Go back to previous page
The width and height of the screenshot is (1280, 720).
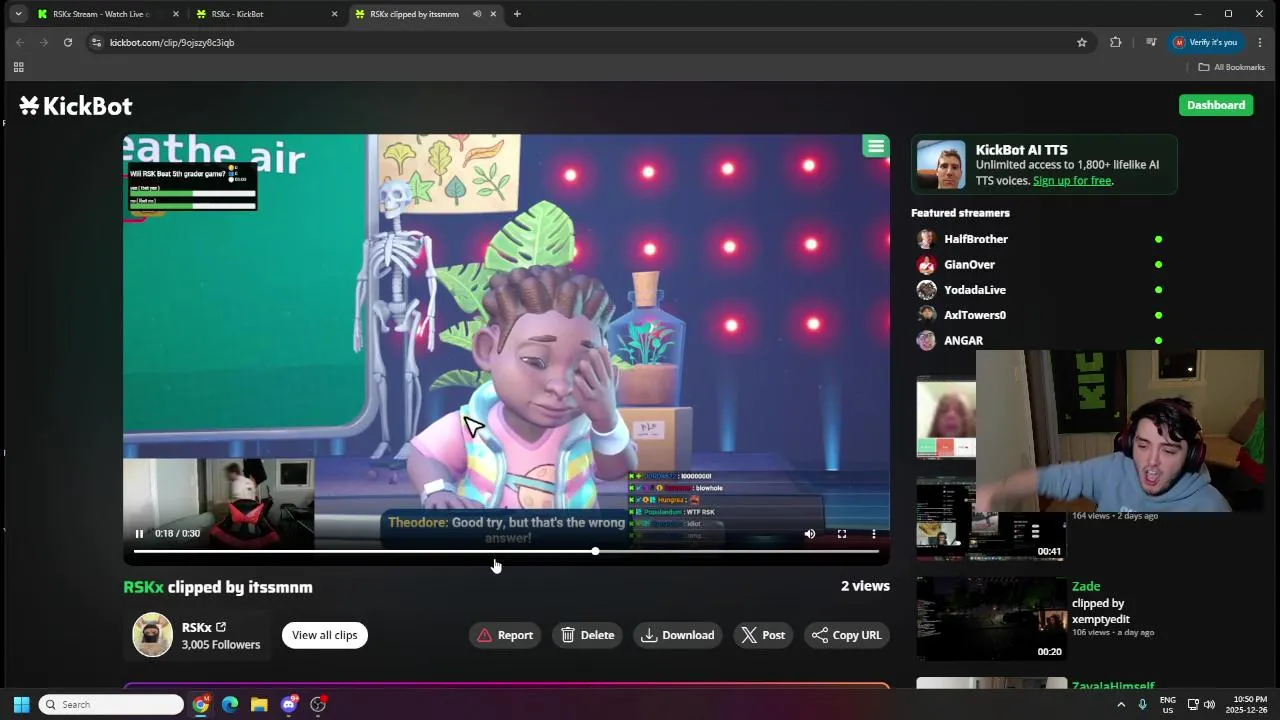pyautogui.click(x=20, y=42)
